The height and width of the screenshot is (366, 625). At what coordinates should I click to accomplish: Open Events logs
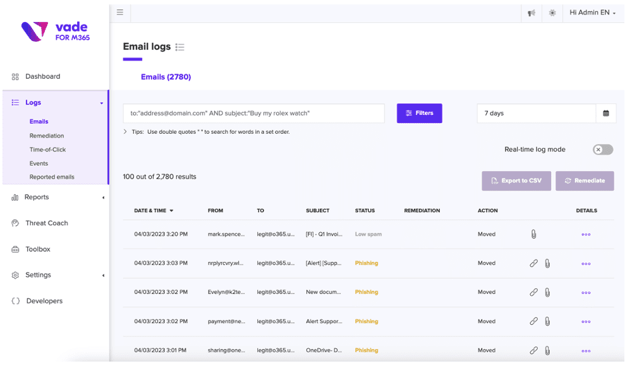pos(39,163)
